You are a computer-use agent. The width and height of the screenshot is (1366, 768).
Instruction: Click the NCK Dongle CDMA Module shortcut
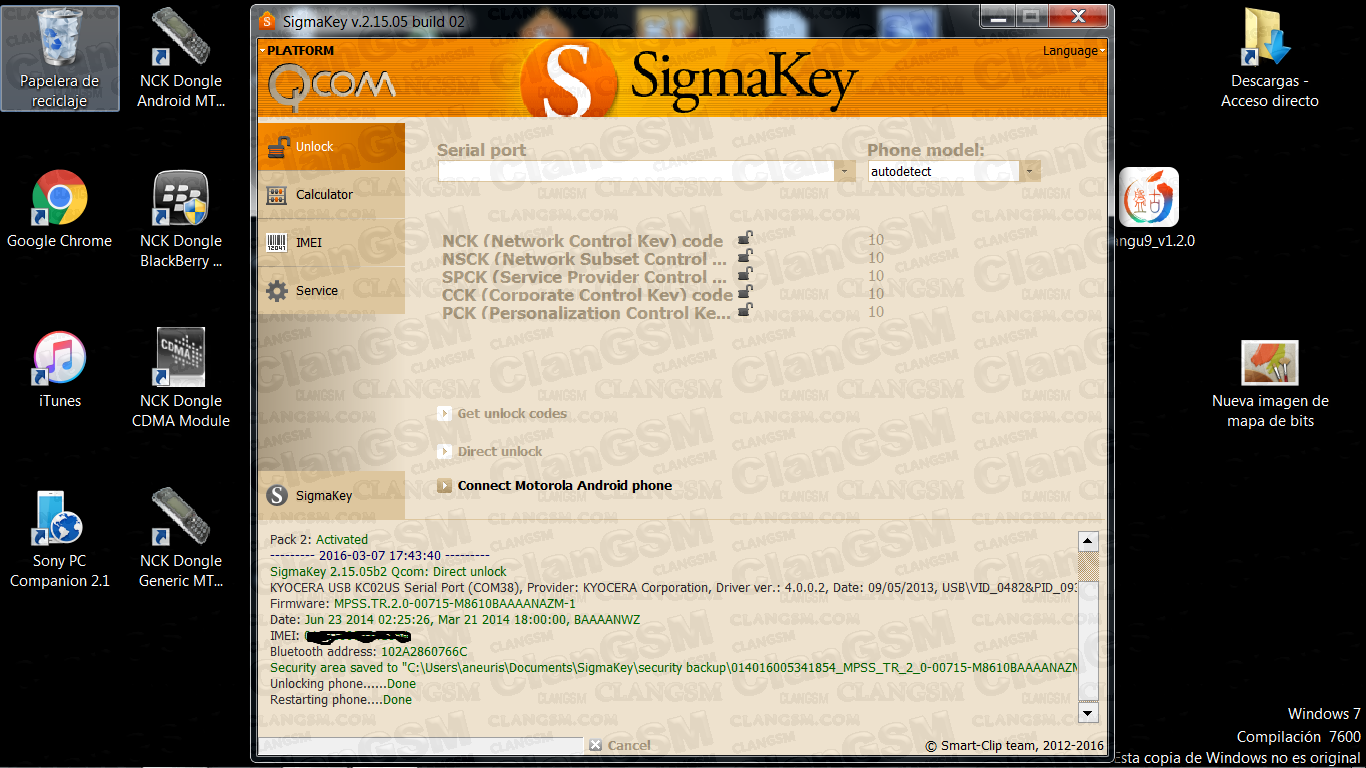tap(181, 379)
